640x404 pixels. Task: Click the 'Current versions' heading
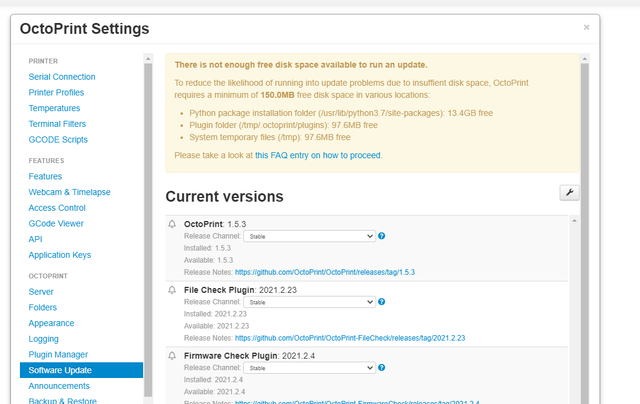[224, 197]
